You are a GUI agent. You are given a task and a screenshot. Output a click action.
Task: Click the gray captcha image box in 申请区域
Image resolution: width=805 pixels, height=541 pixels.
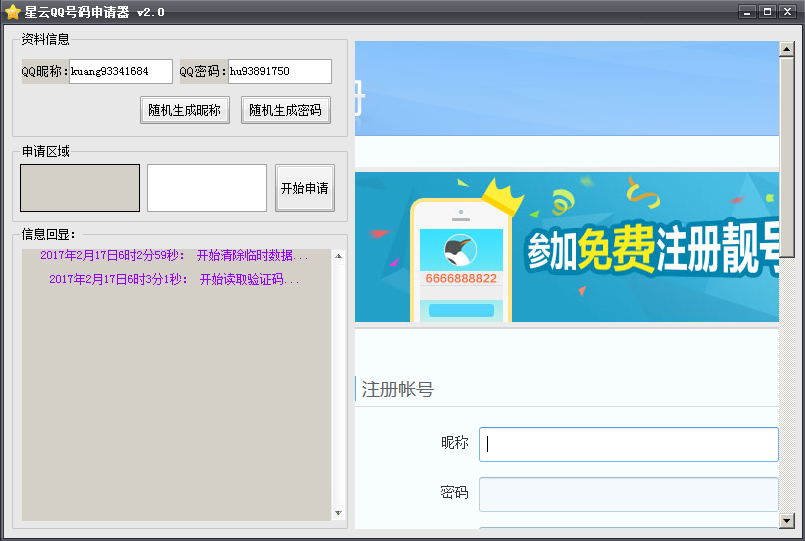coord(80,188)
